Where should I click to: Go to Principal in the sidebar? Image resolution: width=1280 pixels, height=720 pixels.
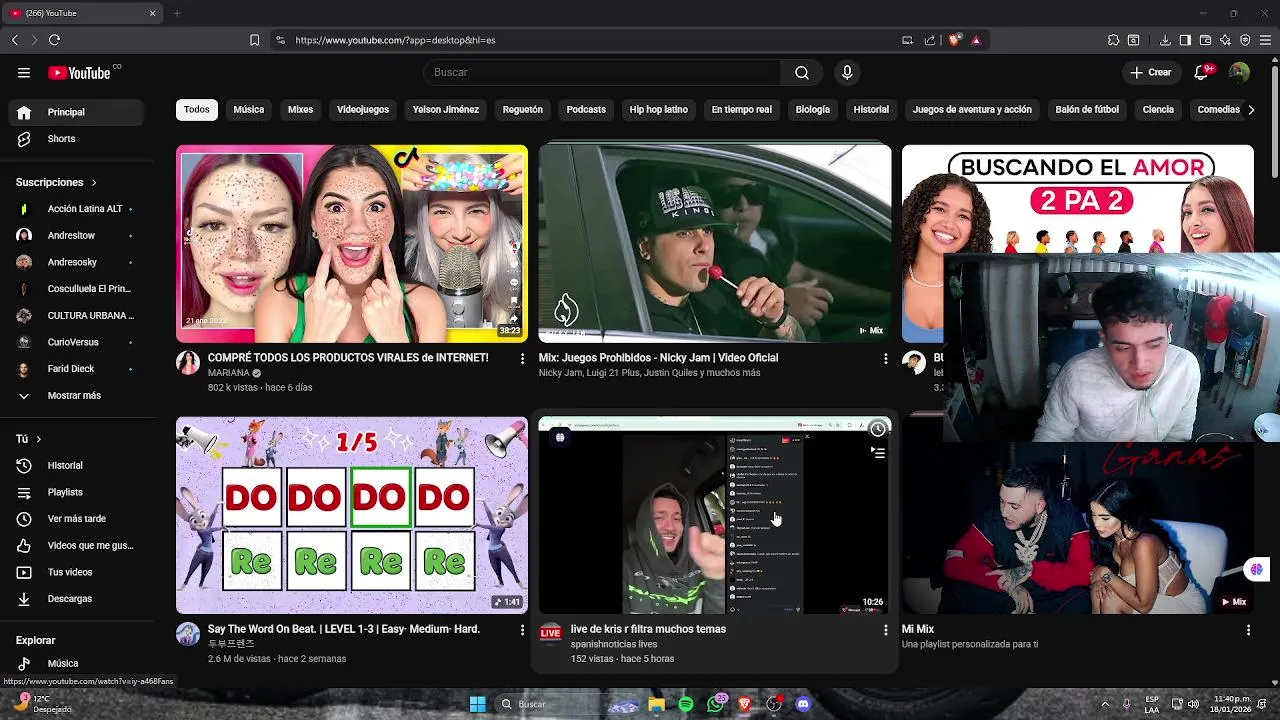[78, 112]
